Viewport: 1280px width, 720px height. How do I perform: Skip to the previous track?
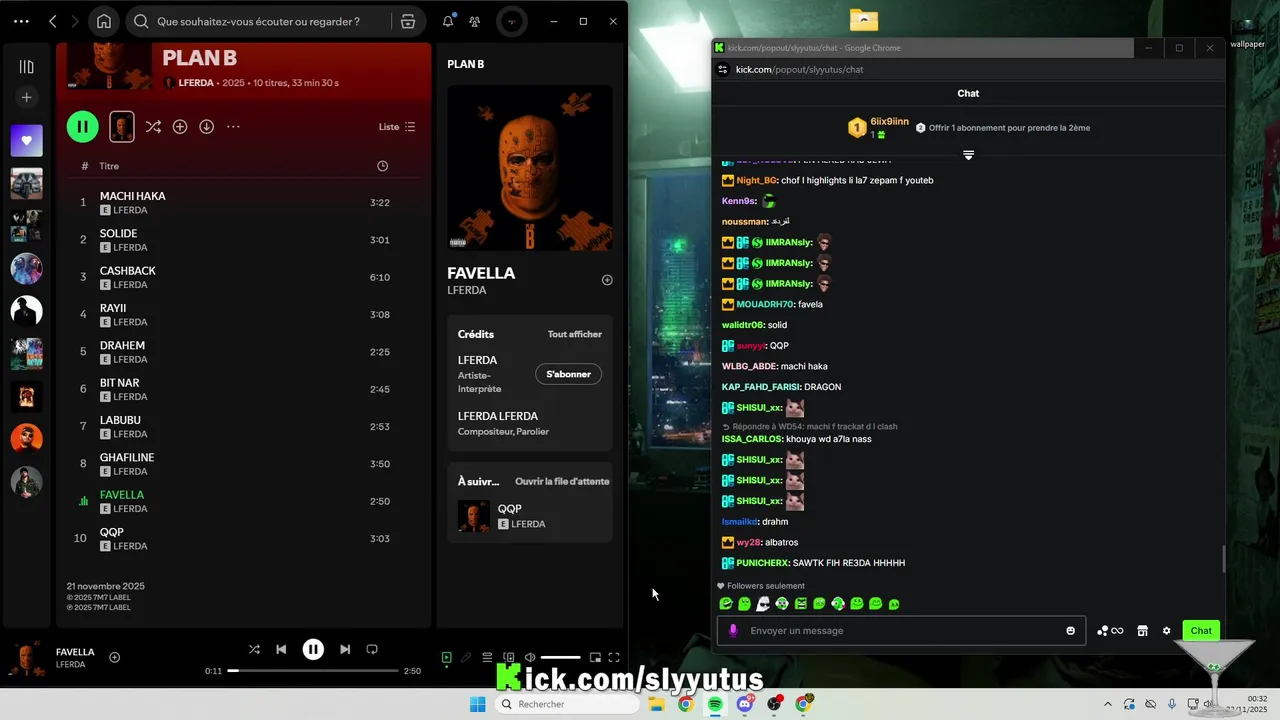pyautogui.click(x=281, y=649)
